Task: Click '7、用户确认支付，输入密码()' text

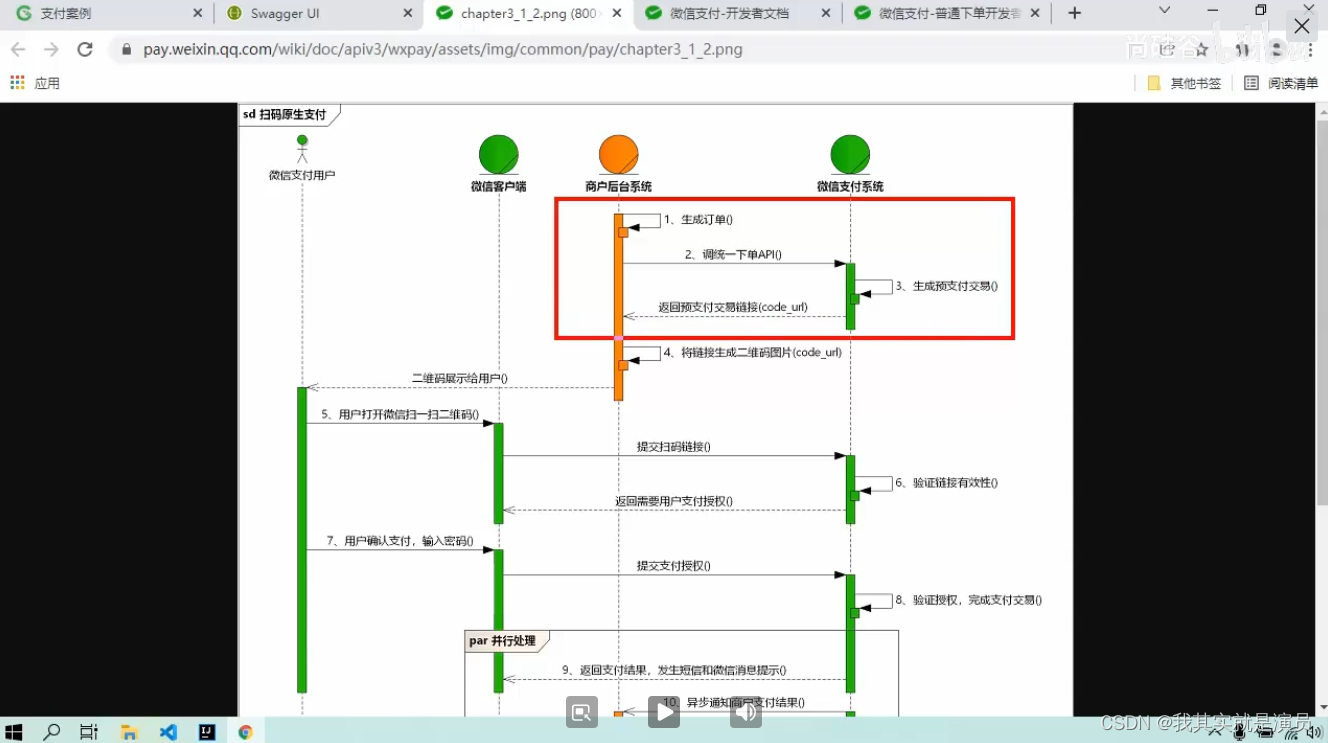Action: [400, 541]
